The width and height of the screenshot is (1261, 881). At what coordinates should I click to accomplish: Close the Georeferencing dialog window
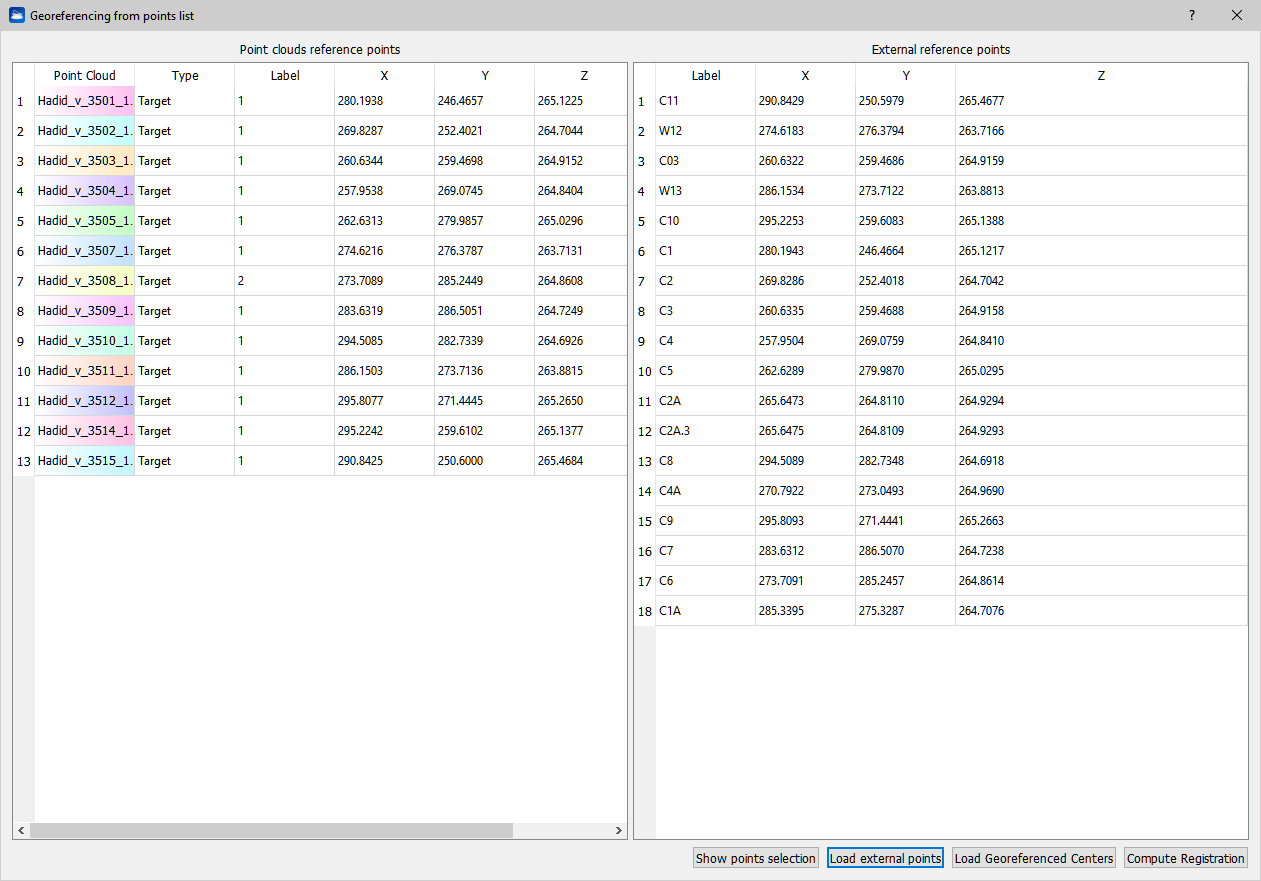(1237, 16)
